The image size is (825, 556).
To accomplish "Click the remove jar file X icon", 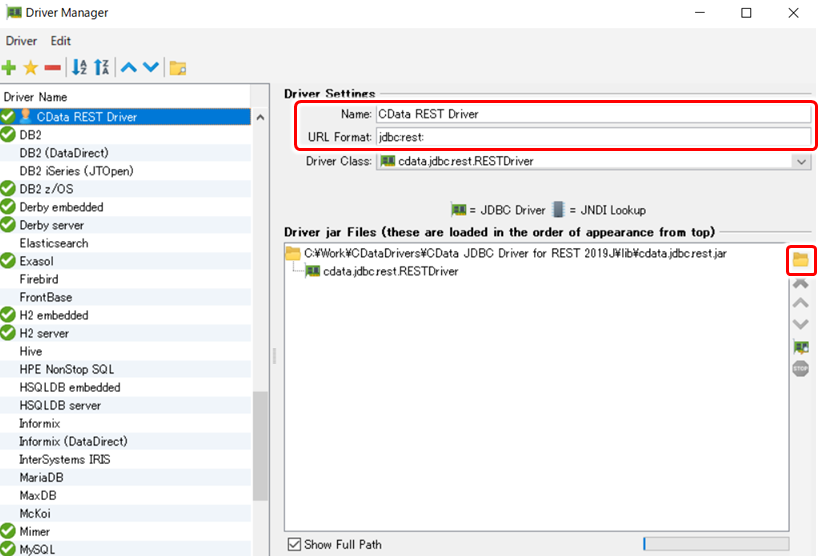I will [801, 284].
